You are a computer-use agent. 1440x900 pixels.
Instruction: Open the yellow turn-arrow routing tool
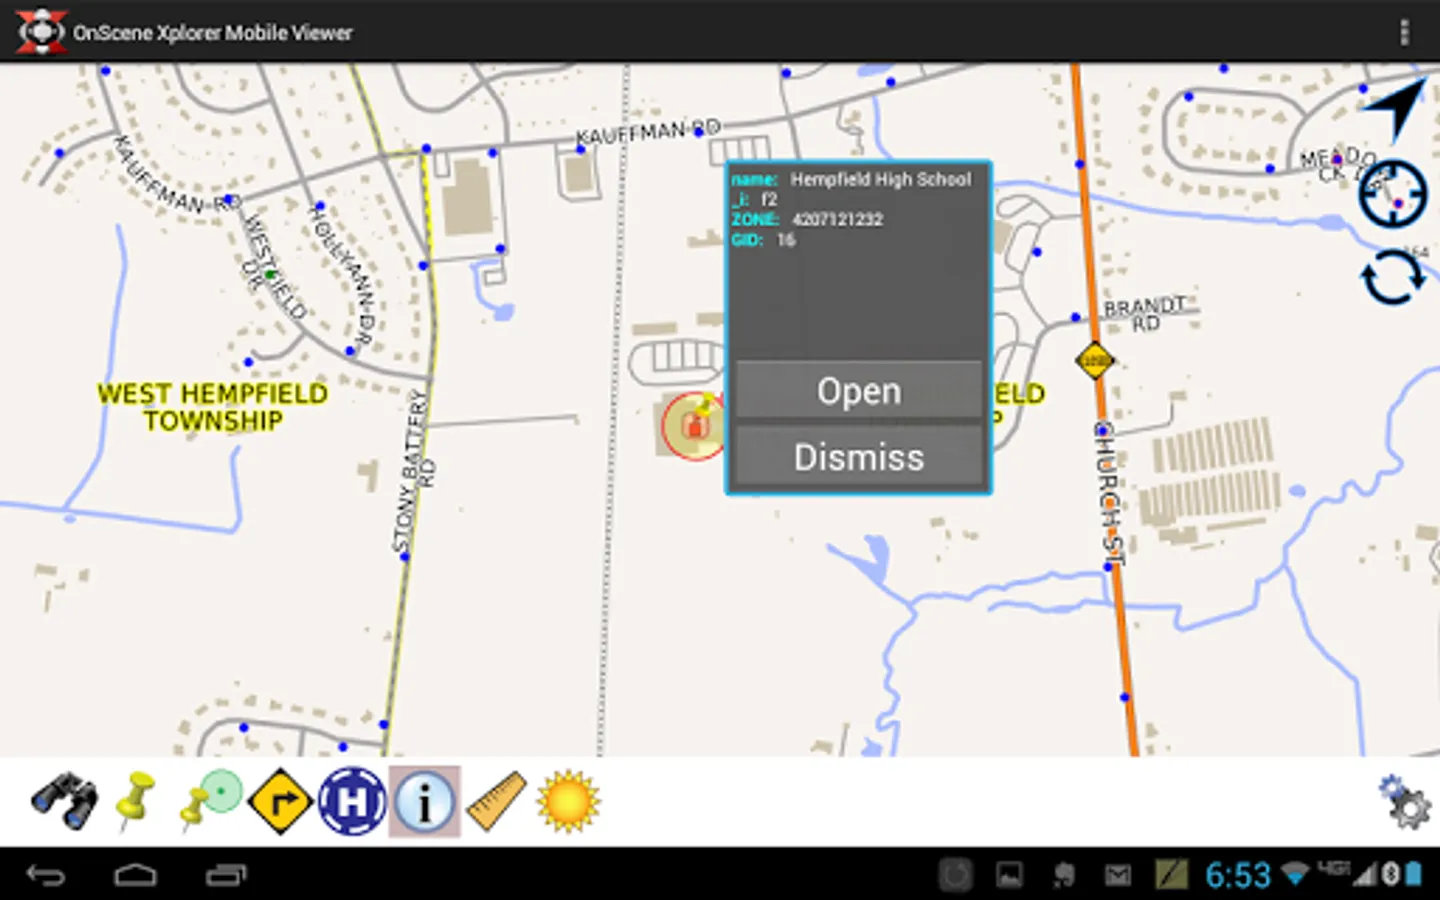(x=280, y=801)
